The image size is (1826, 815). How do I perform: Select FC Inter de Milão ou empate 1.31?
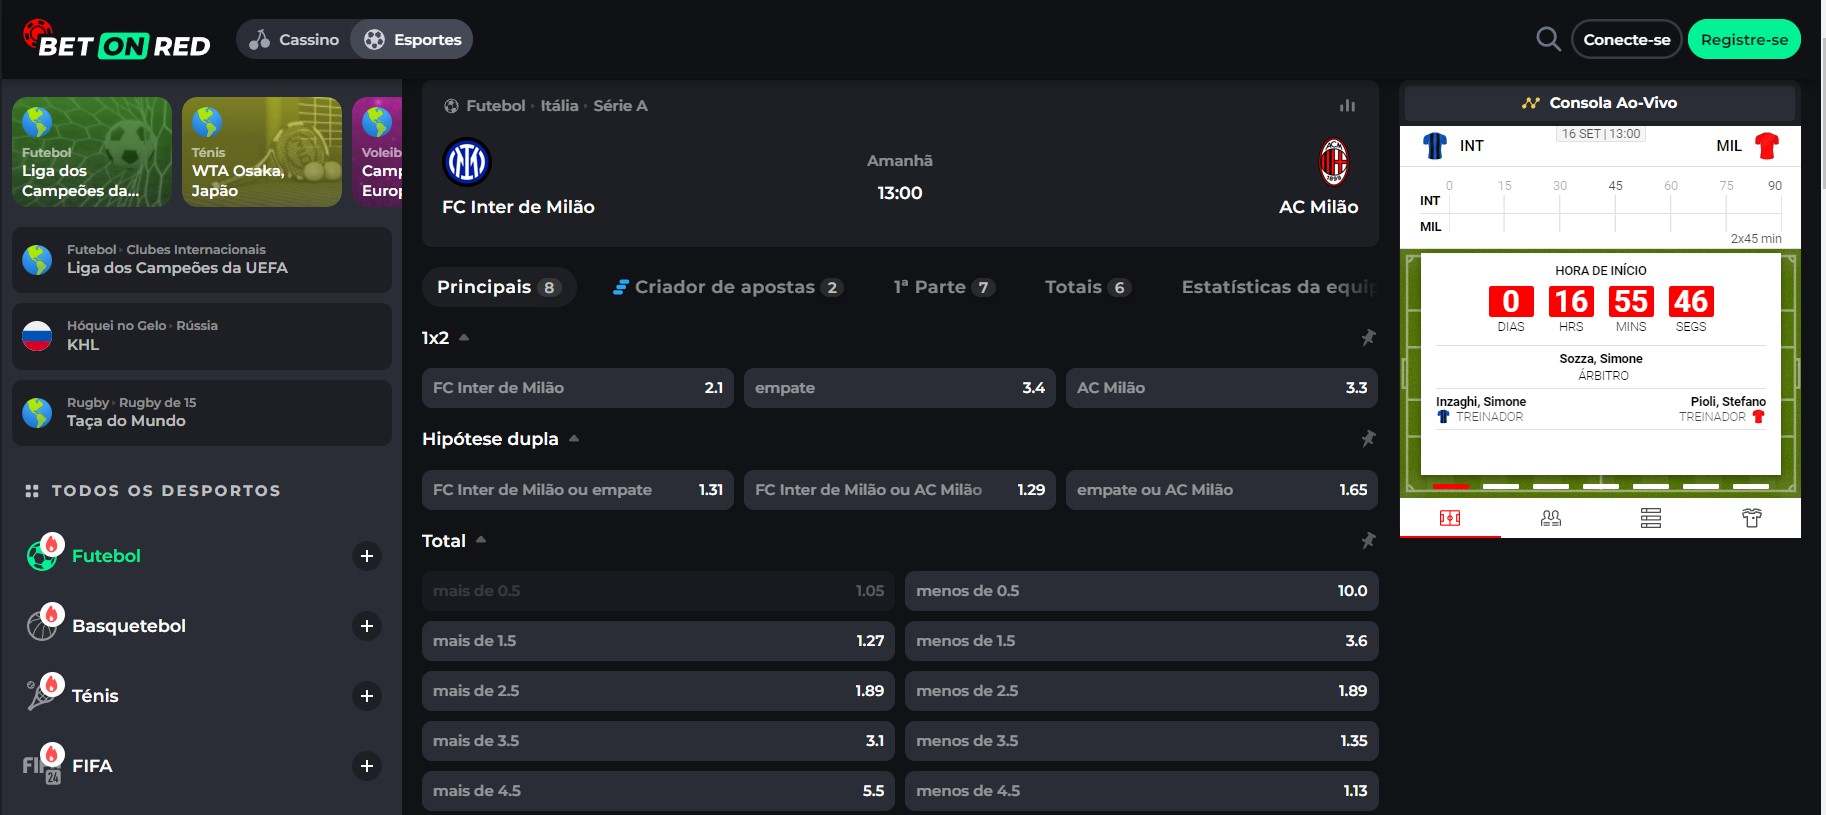point(578,490)
